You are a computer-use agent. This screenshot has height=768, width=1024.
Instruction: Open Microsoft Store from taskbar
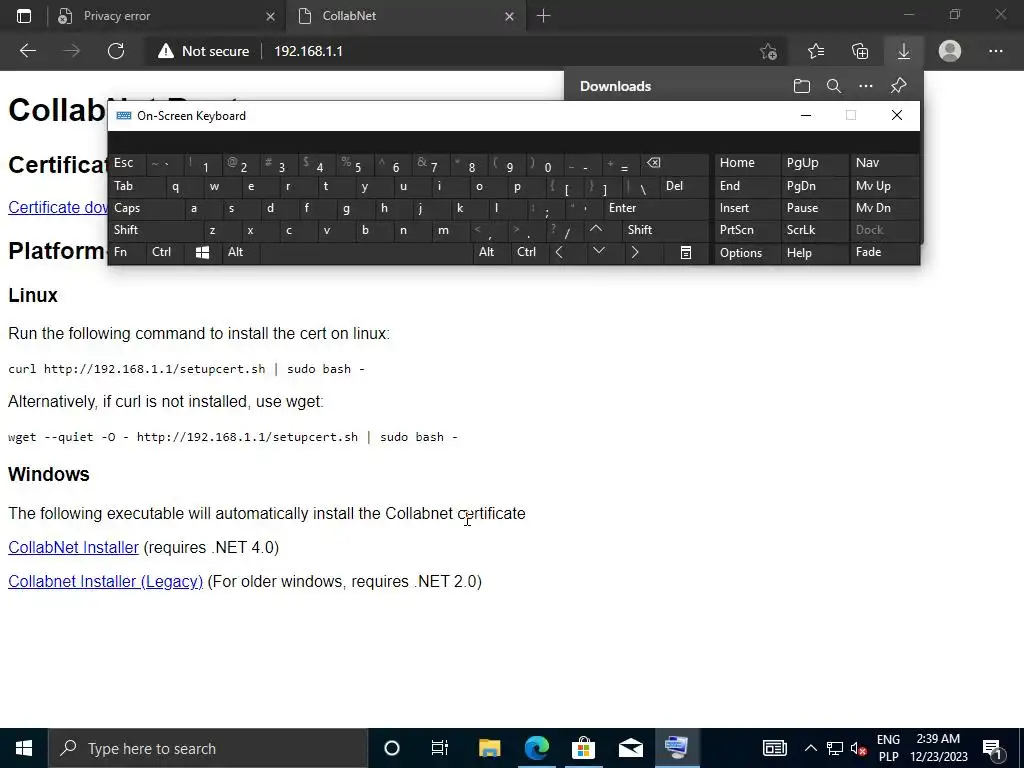(x=583, y=748)
